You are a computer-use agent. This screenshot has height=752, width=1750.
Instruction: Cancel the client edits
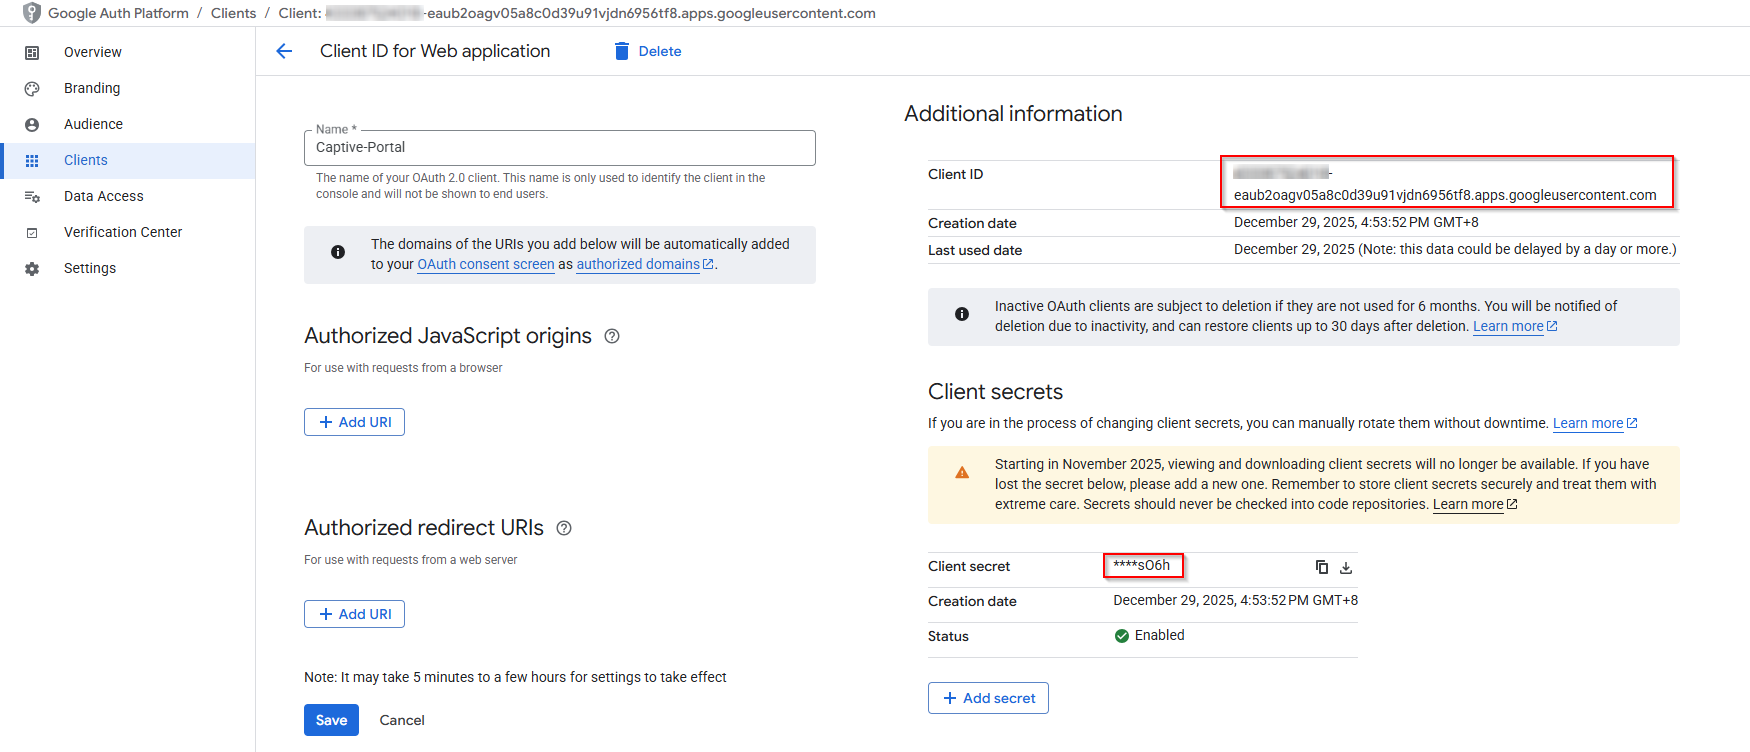coord(402,720)
